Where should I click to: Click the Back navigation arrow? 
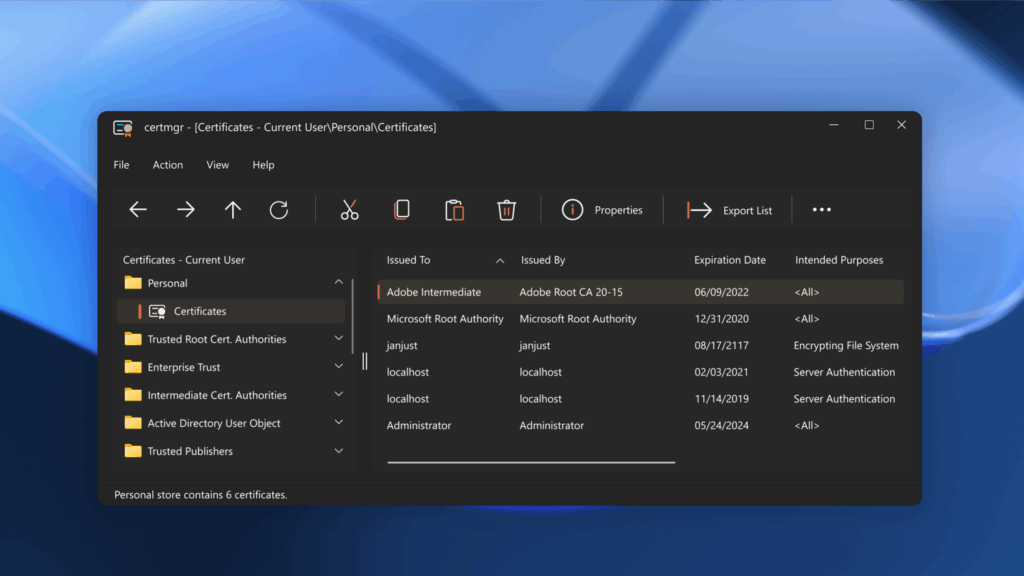(137, 209)
